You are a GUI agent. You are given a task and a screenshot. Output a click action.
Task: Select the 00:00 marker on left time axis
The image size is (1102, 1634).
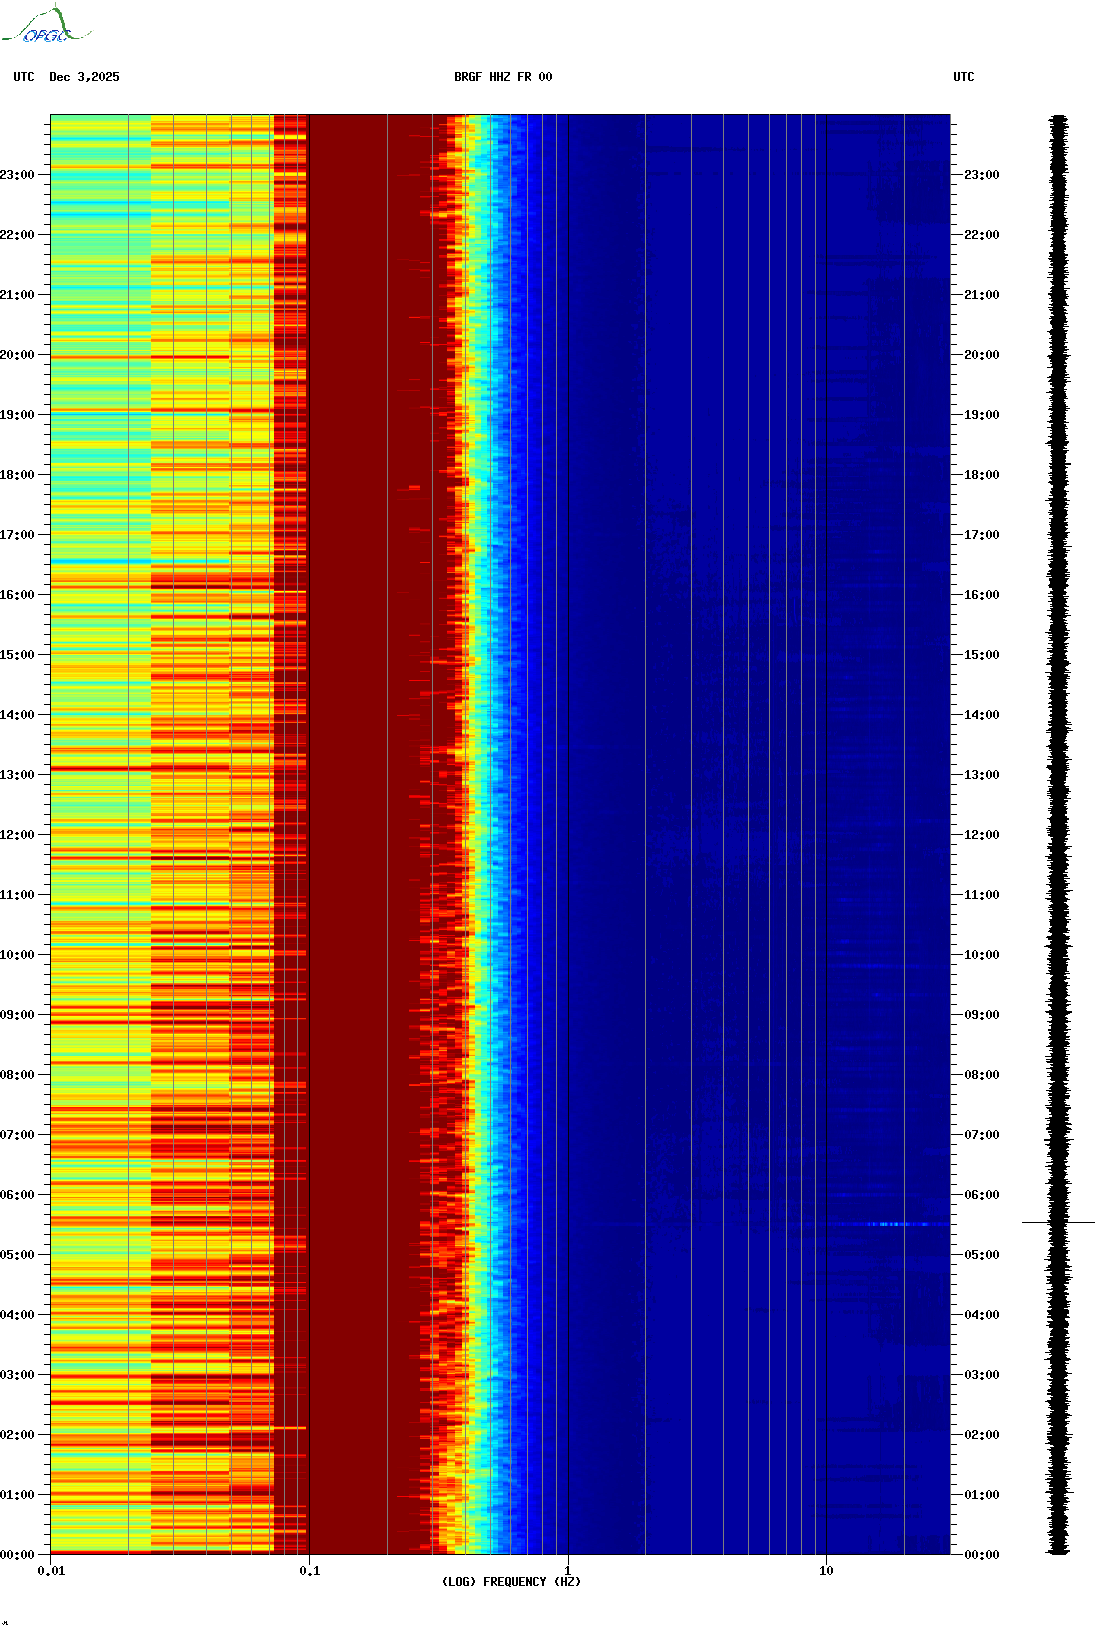click(17, 1554)
